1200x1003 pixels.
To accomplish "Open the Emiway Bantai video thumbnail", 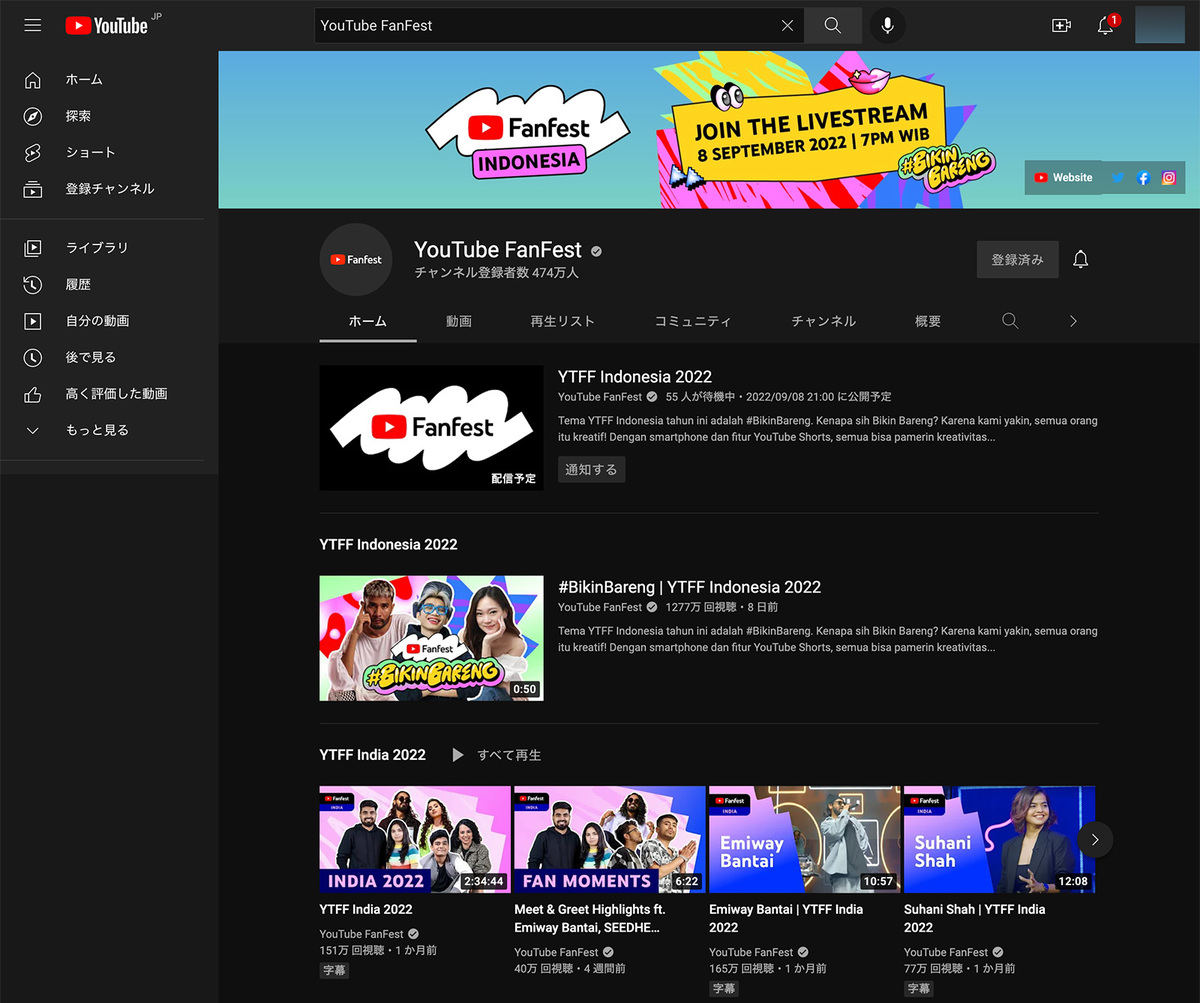I will click(804, 839).
